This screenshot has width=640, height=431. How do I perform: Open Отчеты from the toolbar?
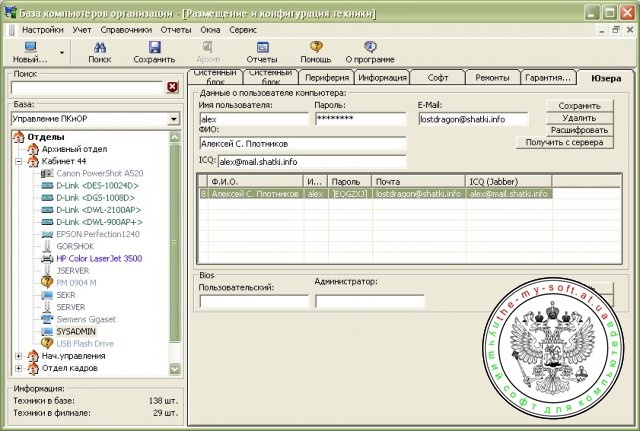[x=261, y=47]
